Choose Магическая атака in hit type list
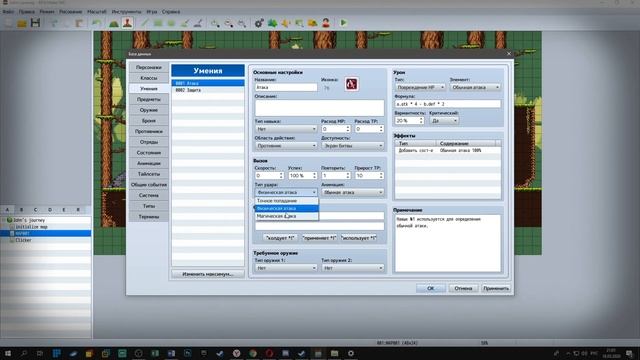The image size is (640, 360). 287,216
